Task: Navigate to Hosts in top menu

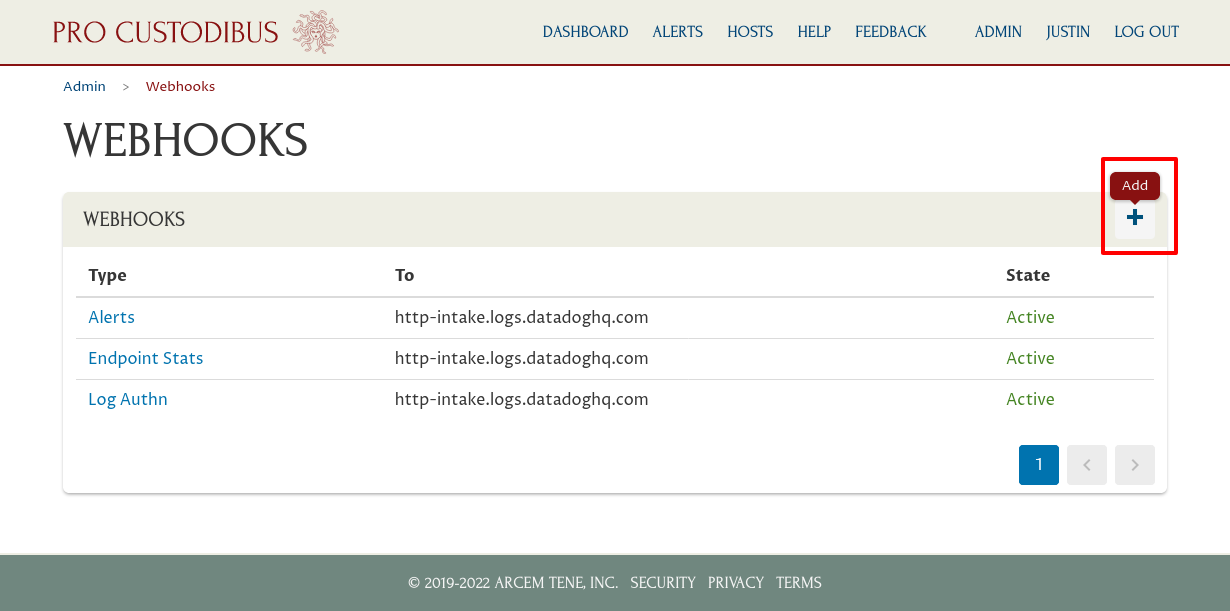Action: [x=750, y=32]
